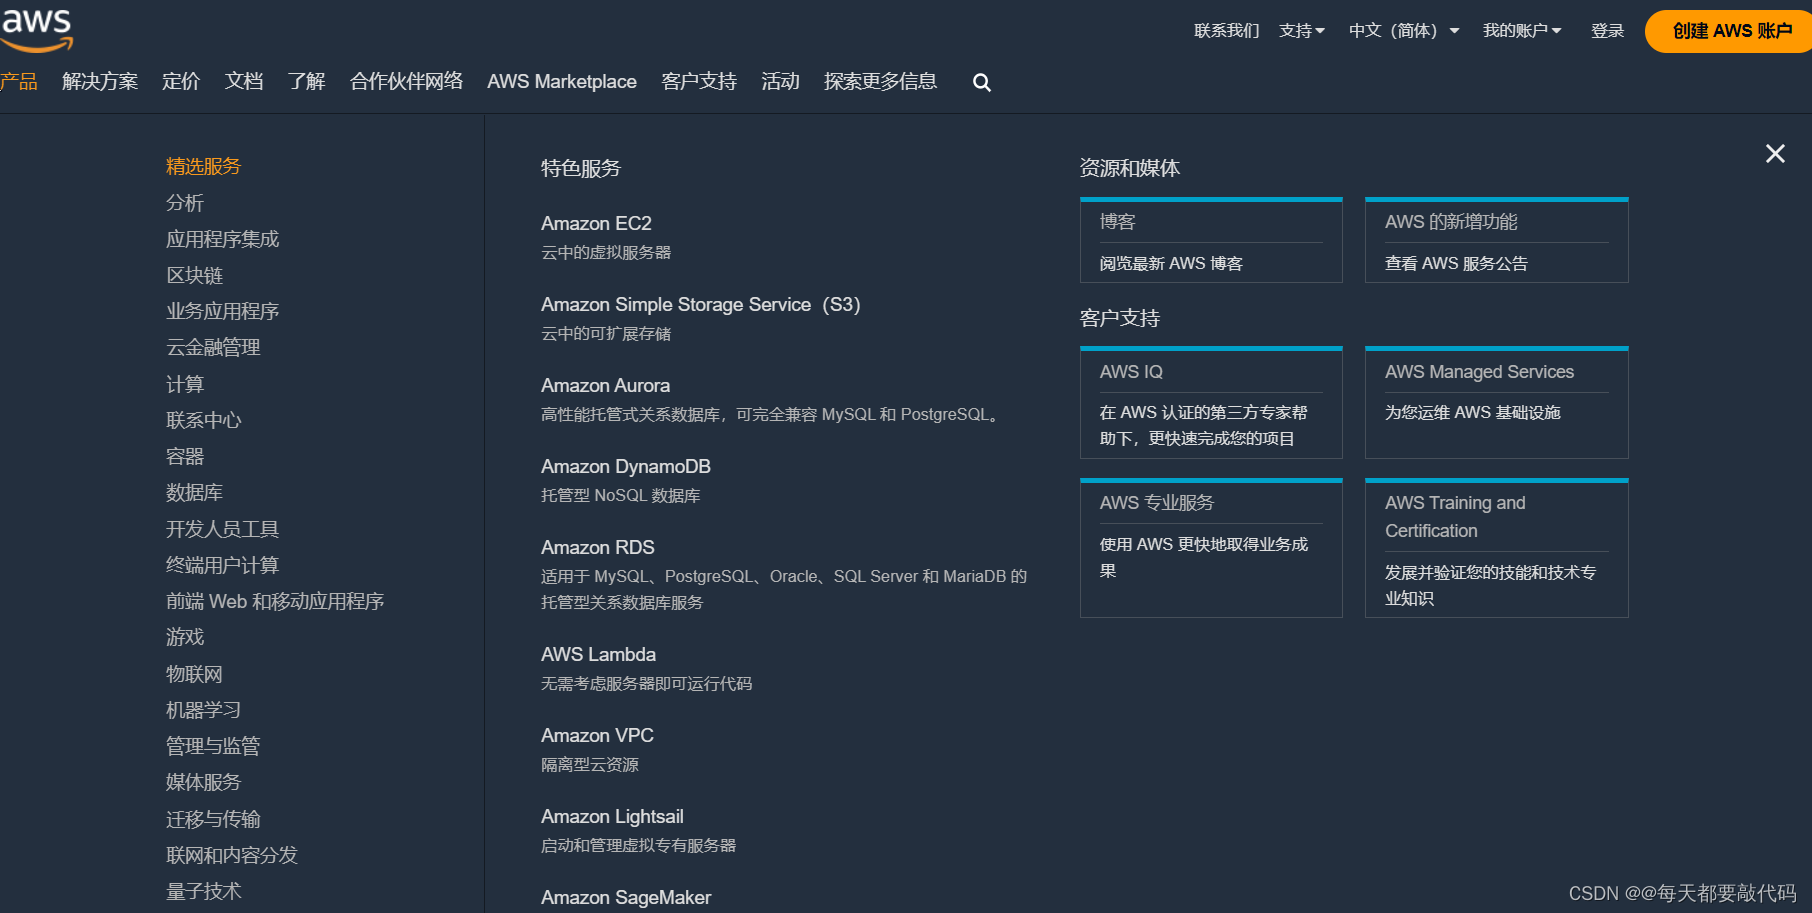Select the 计算 category
The width and height of the screenshot is (1812, 913).
click(x=185, y=384)
